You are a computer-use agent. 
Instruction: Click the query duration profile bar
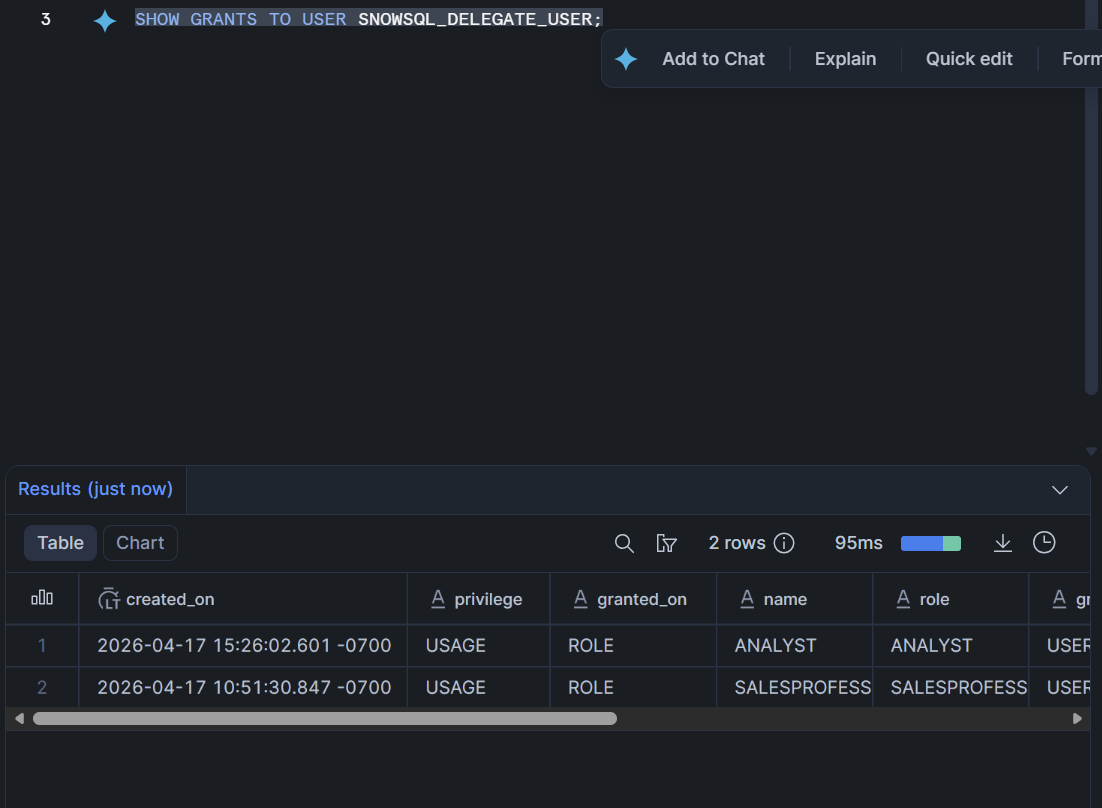(x=931, y=543)
